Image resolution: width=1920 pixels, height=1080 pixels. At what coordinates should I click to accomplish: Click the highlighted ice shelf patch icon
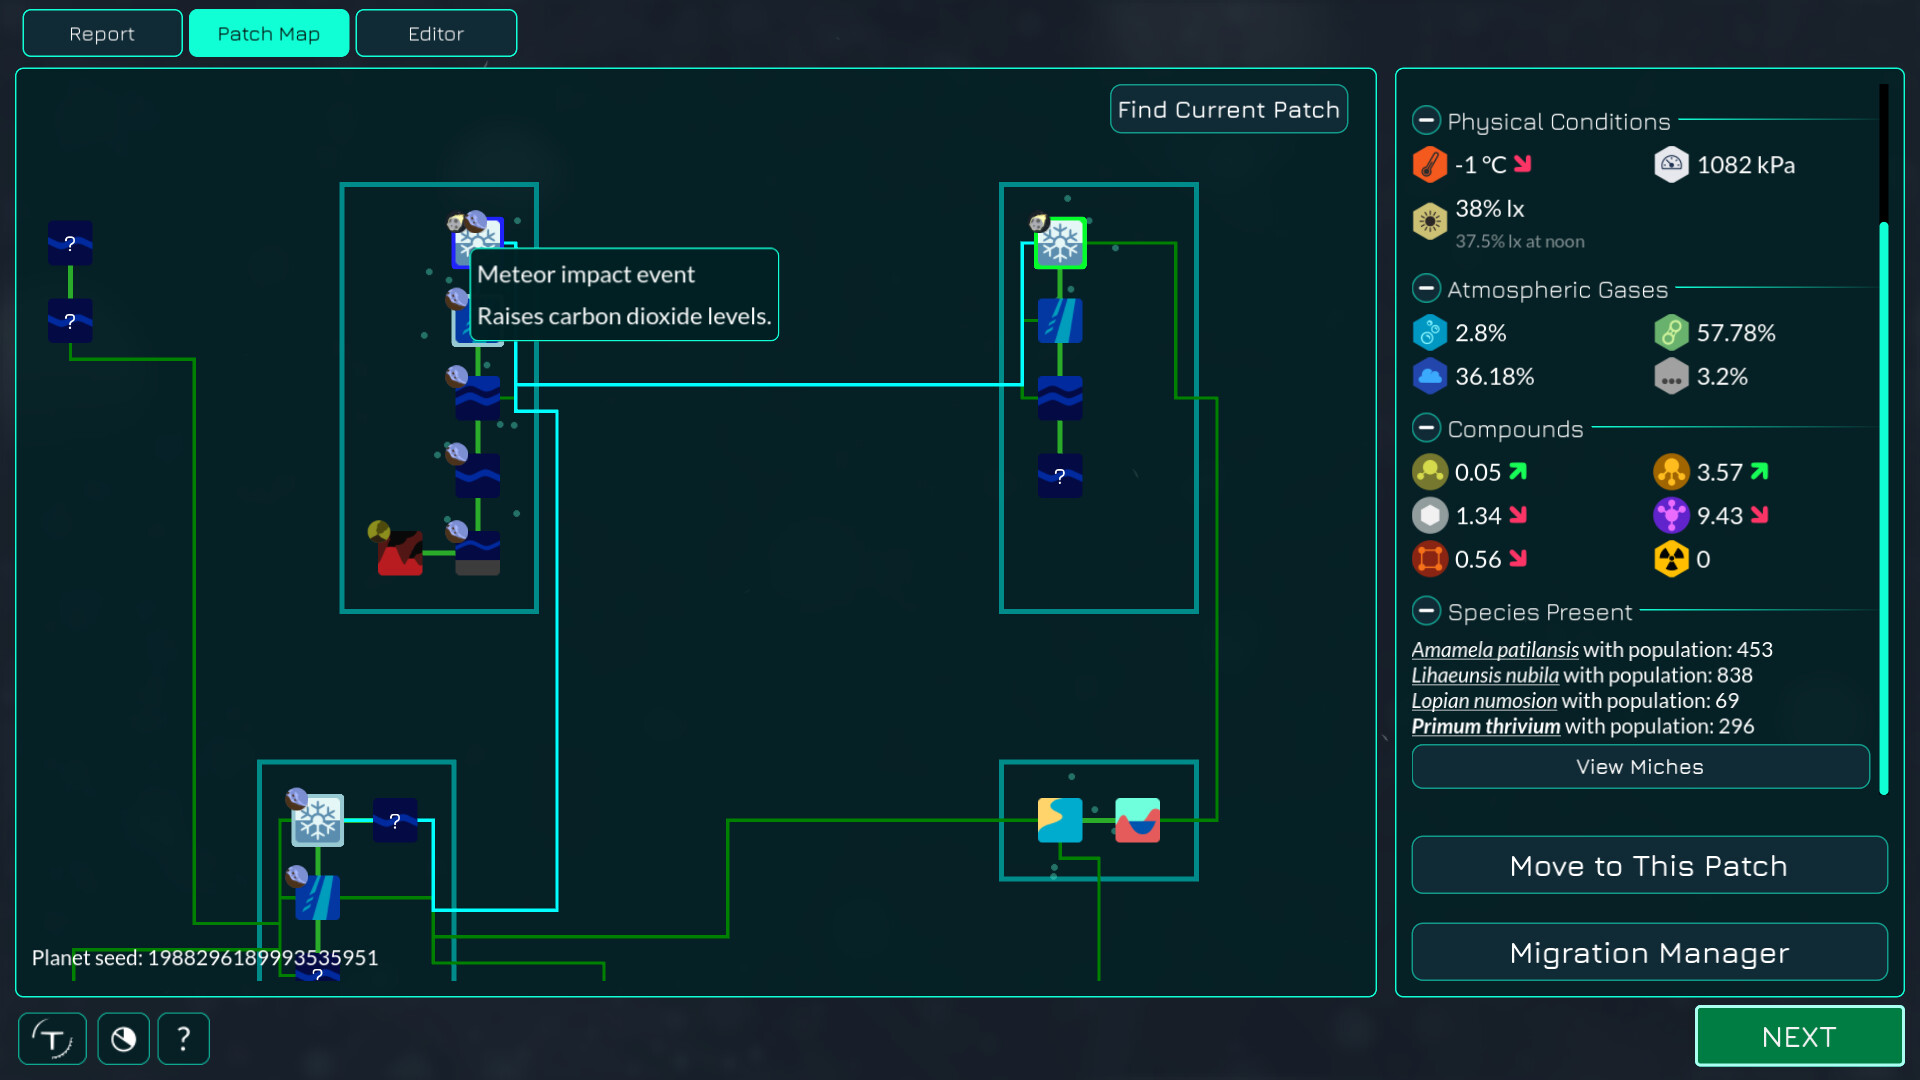pos(1059,243)
